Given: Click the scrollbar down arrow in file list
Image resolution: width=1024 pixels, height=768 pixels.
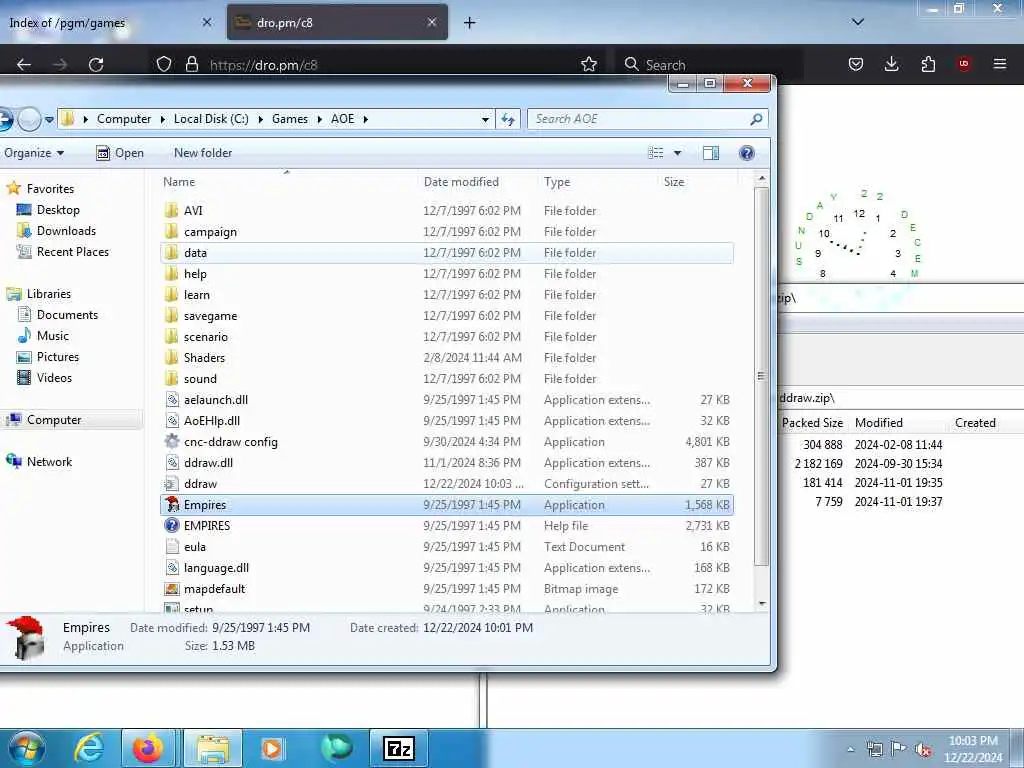Looking at the screenshot, I should [761, 604].
